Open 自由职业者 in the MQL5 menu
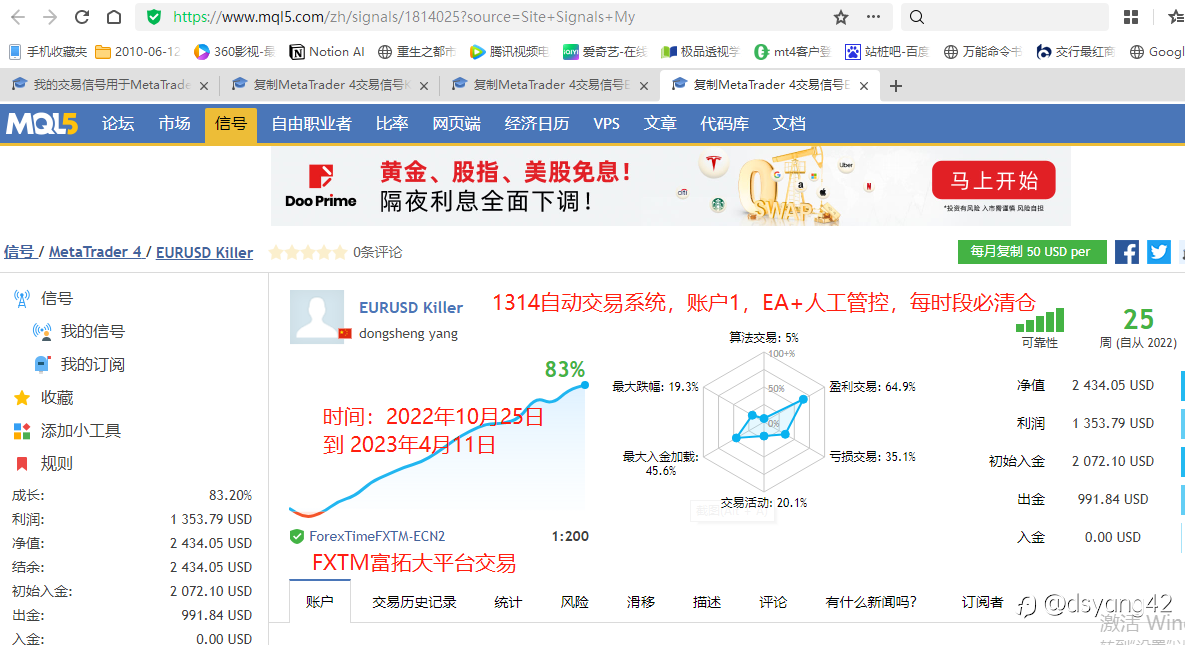 point(311,124)
